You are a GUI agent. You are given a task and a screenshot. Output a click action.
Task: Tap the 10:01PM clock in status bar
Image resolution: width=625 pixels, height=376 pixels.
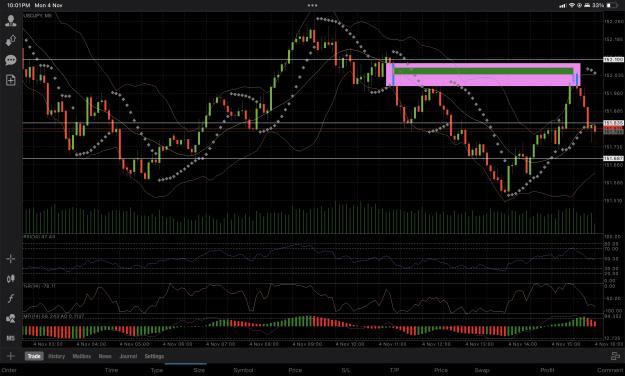point(18,5)
